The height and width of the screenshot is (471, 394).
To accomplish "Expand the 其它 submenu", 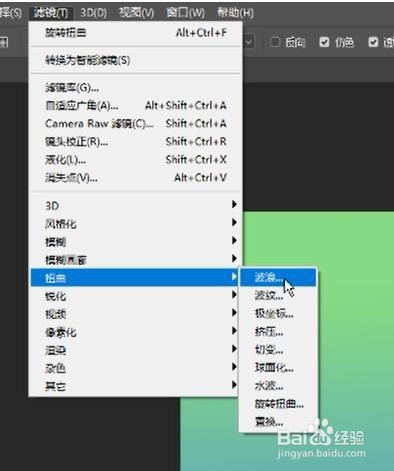I will click(134, 386).
